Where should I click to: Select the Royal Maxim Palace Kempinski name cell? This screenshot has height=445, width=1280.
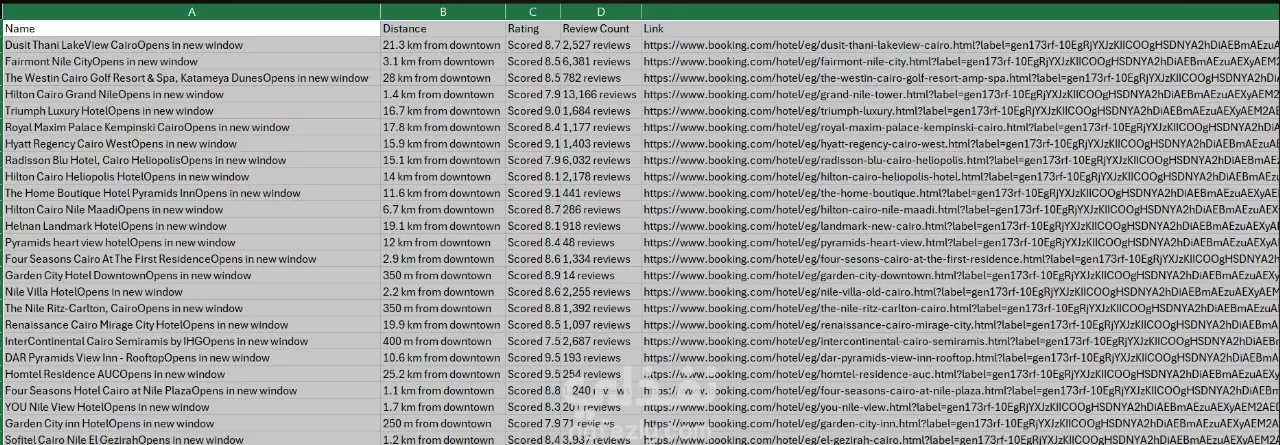(191, 127)
